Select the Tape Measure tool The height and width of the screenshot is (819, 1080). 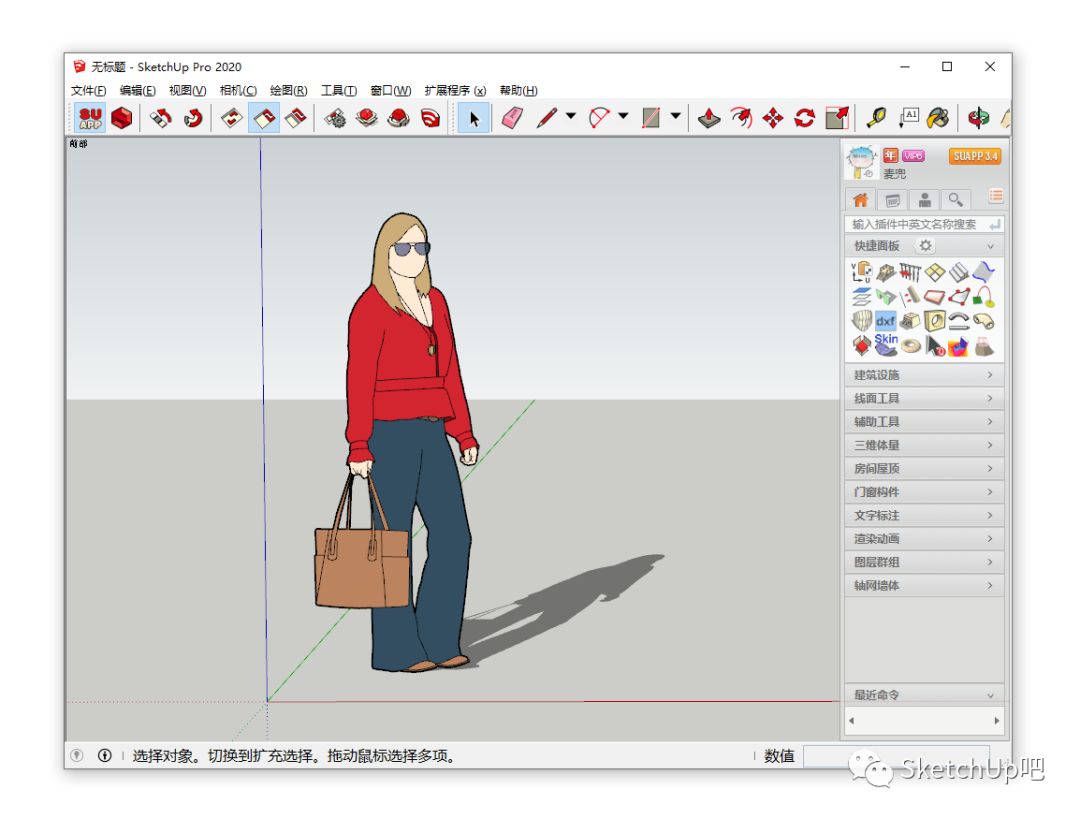[x=876, y=118]
